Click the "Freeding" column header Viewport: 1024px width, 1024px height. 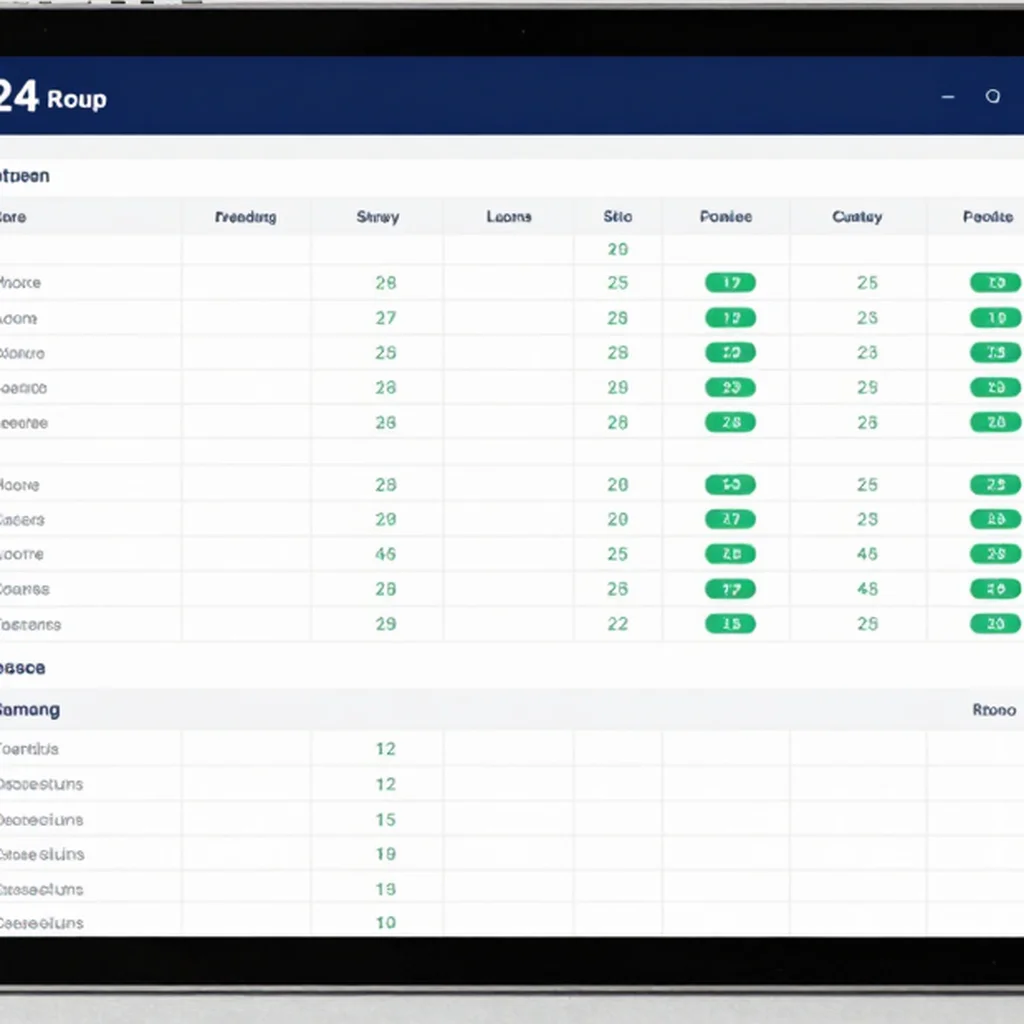[x=246, y=217]
